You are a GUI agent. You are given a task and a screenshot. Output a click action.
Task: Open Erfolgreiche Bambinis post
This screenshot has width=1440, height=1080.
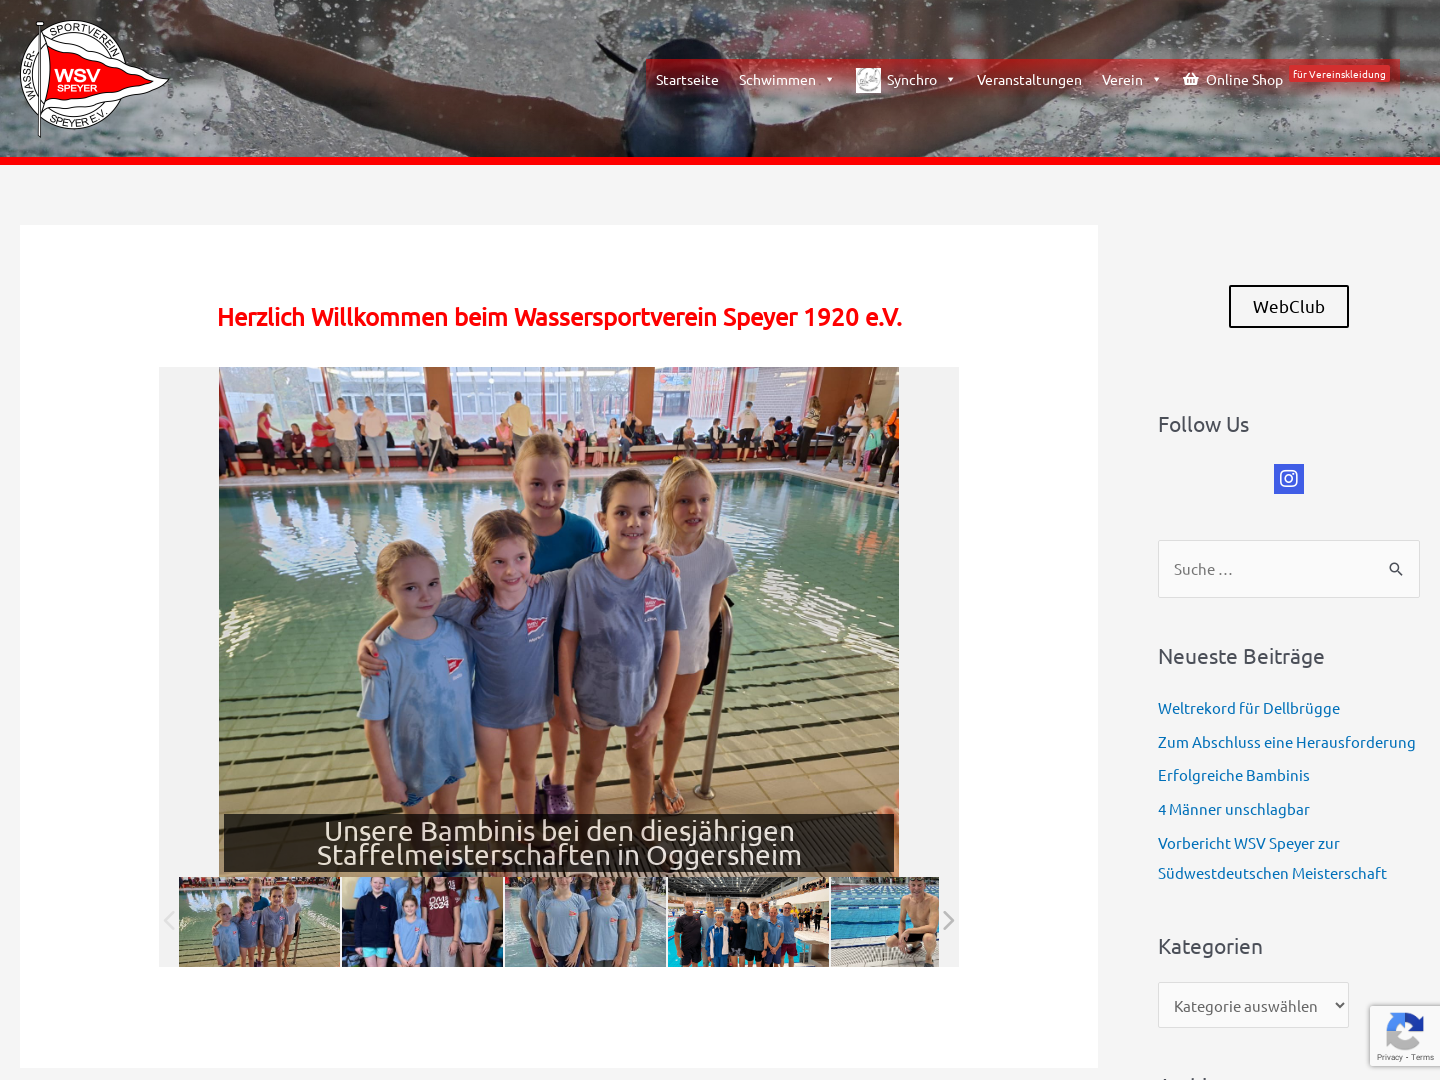click(1234, 775)
